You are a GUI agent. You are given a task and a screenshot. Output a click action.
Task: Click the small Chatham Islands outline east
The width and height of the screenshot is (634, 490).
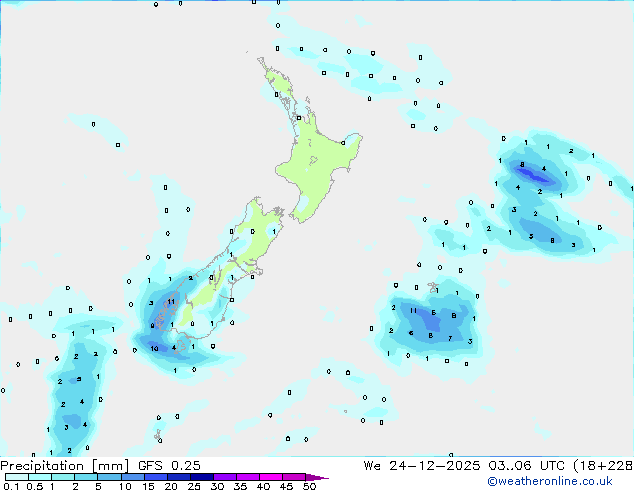click(x=433, y=287)
